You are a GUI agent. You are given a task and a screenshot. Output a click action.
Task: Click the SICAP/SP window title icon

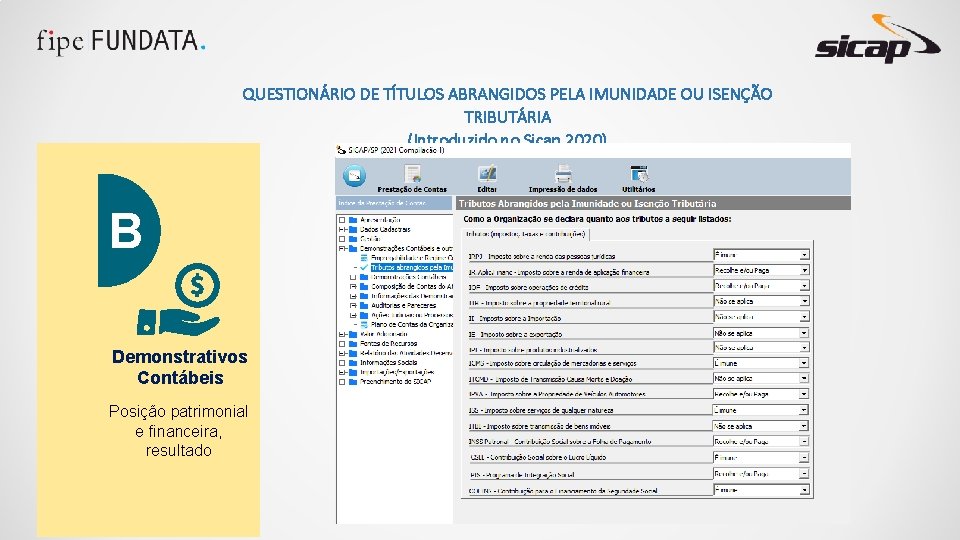click(x=341, y=149)
